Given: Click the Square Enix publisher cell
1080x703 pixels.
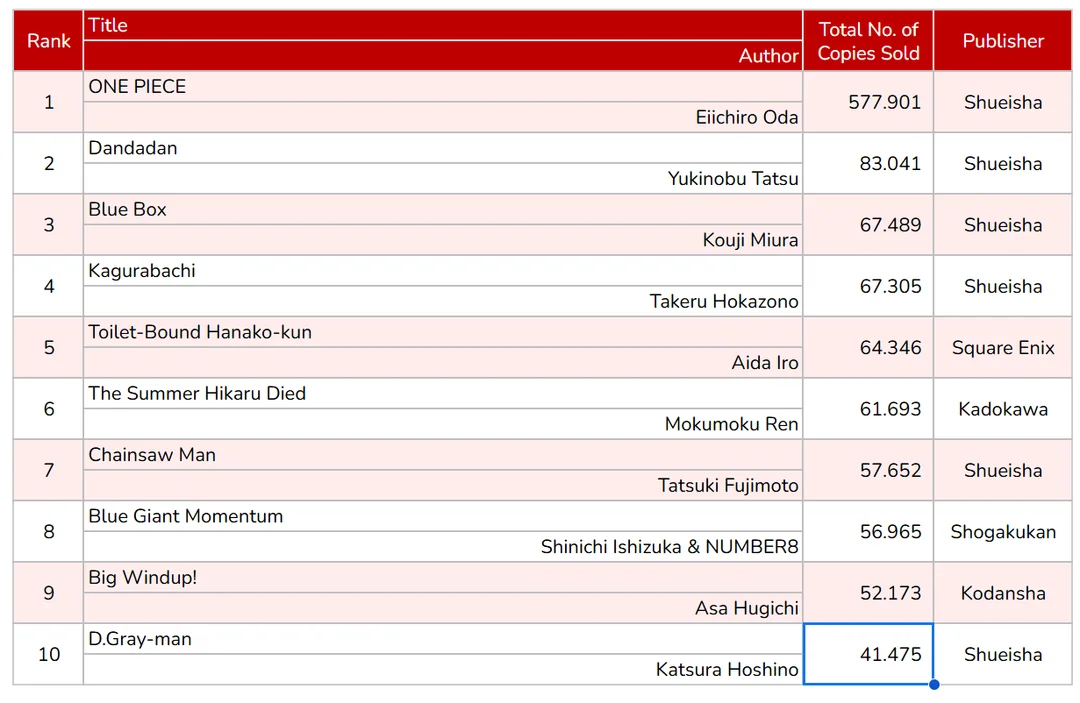Looking at the screenshot, I should click(1003, 347).
